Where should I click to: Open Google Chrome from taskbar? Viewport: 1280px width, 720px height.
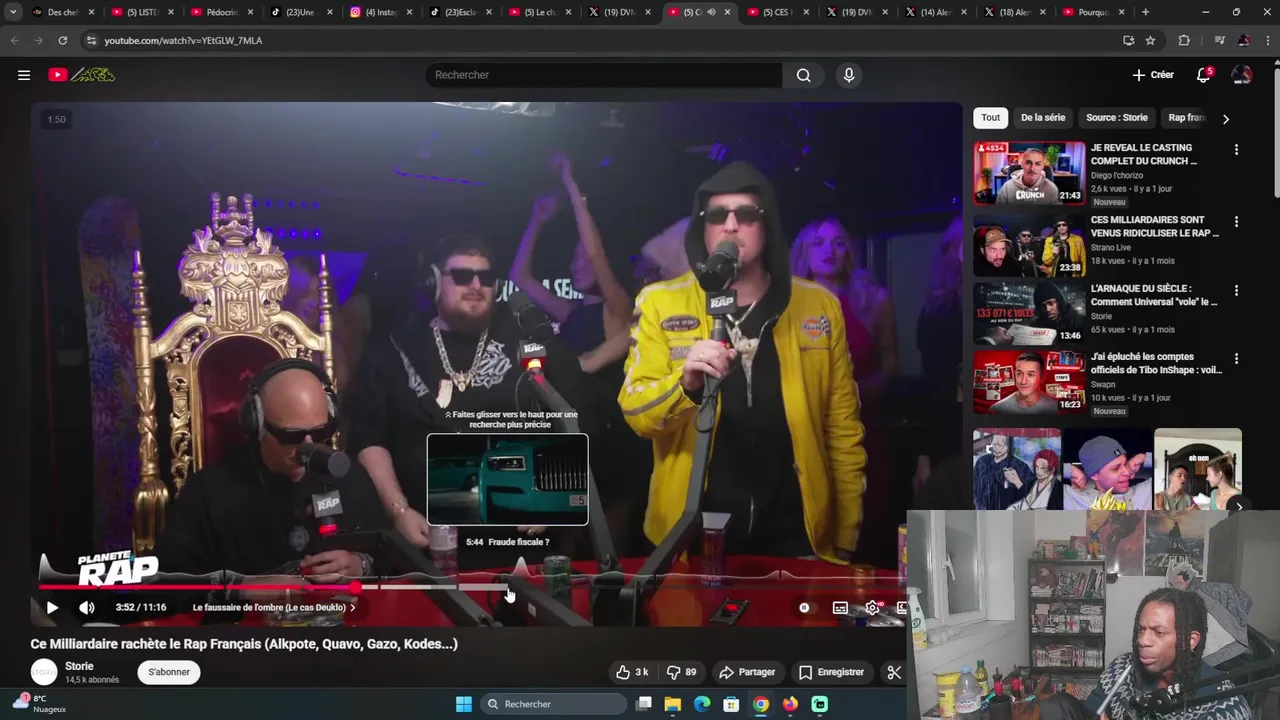click(761, 704)
